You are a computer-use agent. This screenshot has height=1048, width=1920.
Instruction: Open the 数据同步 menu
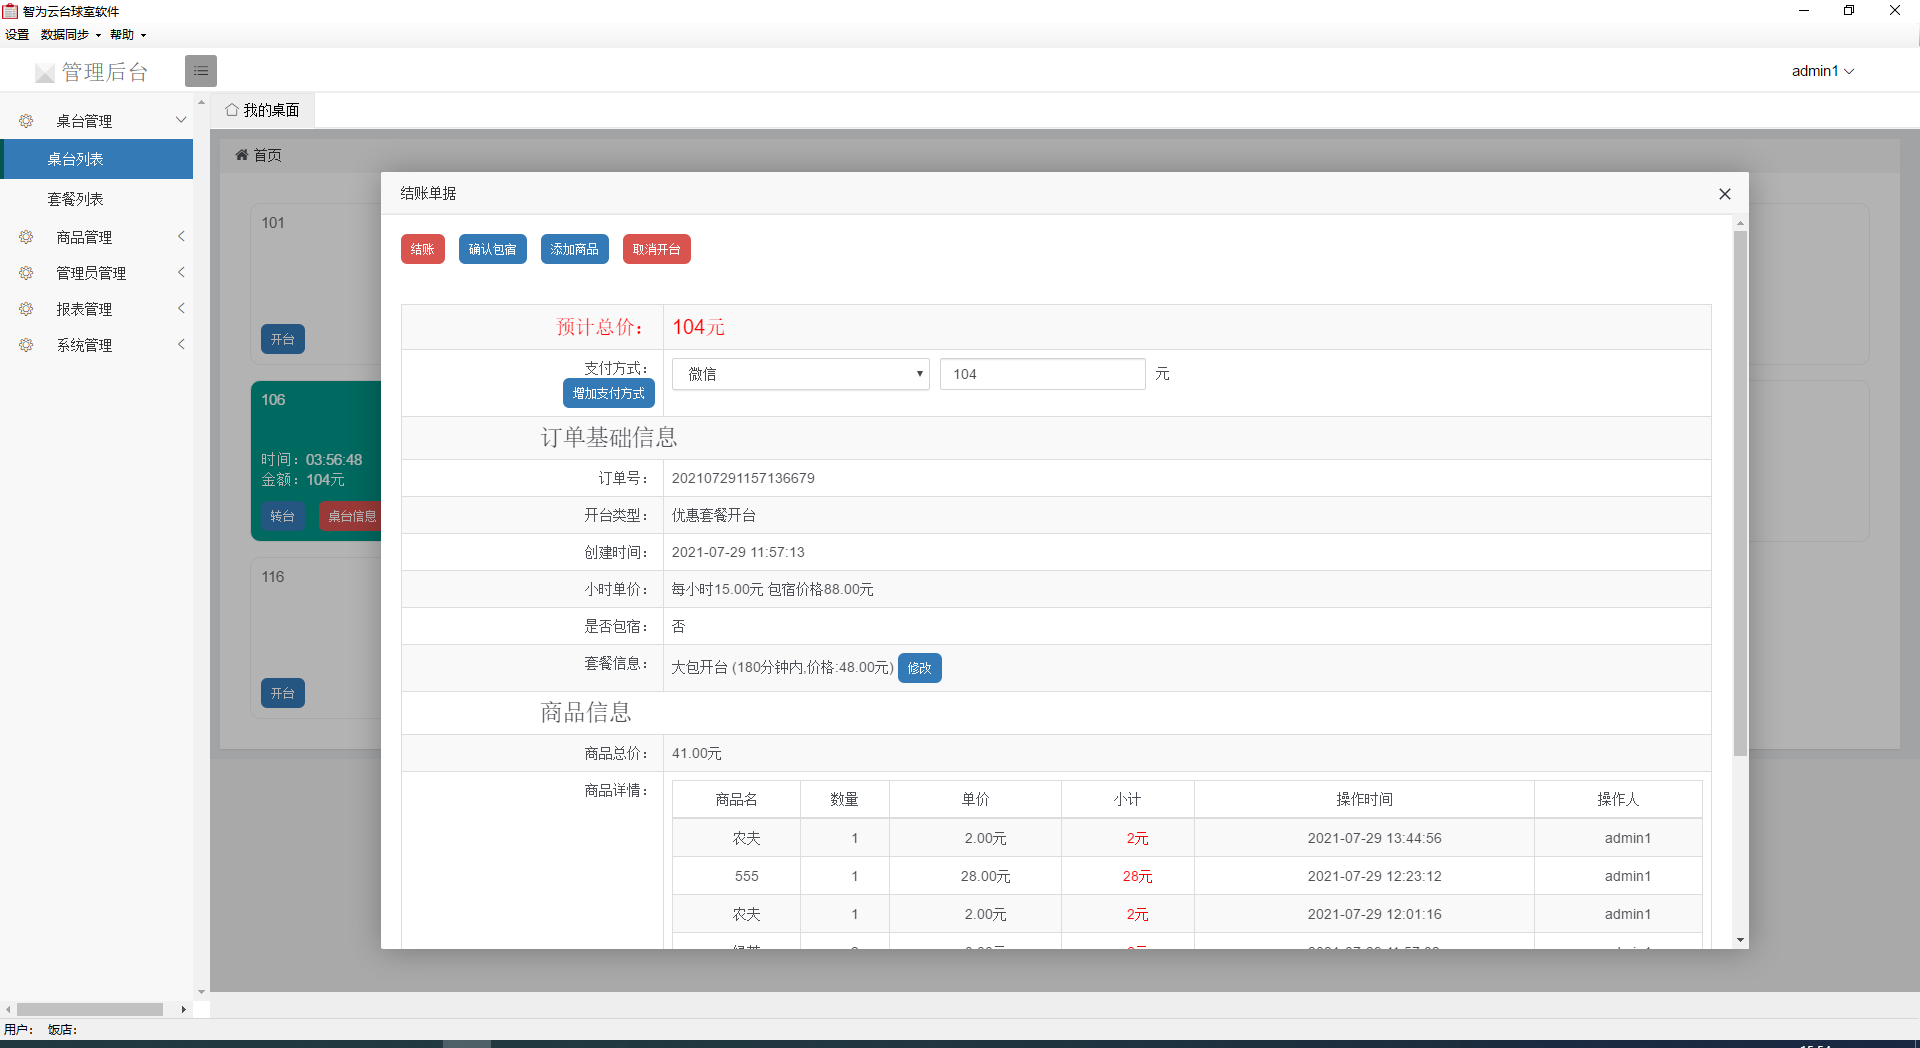70,35
